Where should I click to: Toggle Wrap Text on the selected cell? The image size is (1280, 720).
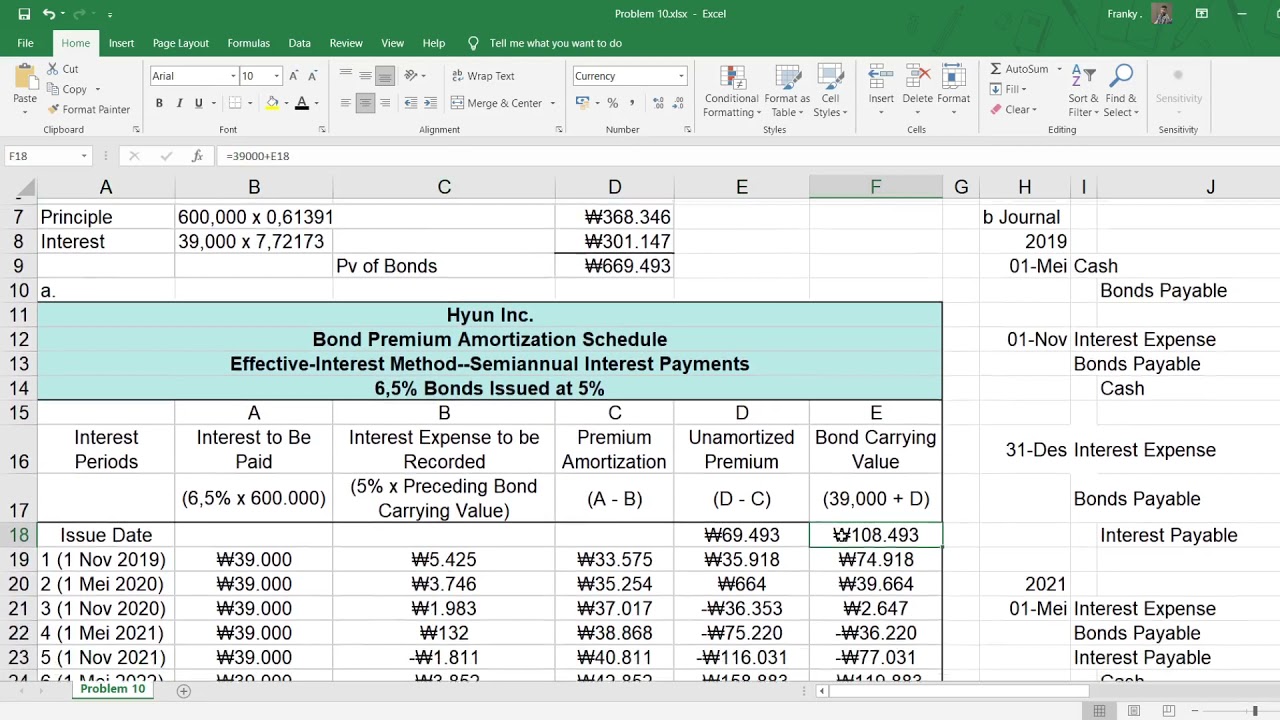[484, 76]
